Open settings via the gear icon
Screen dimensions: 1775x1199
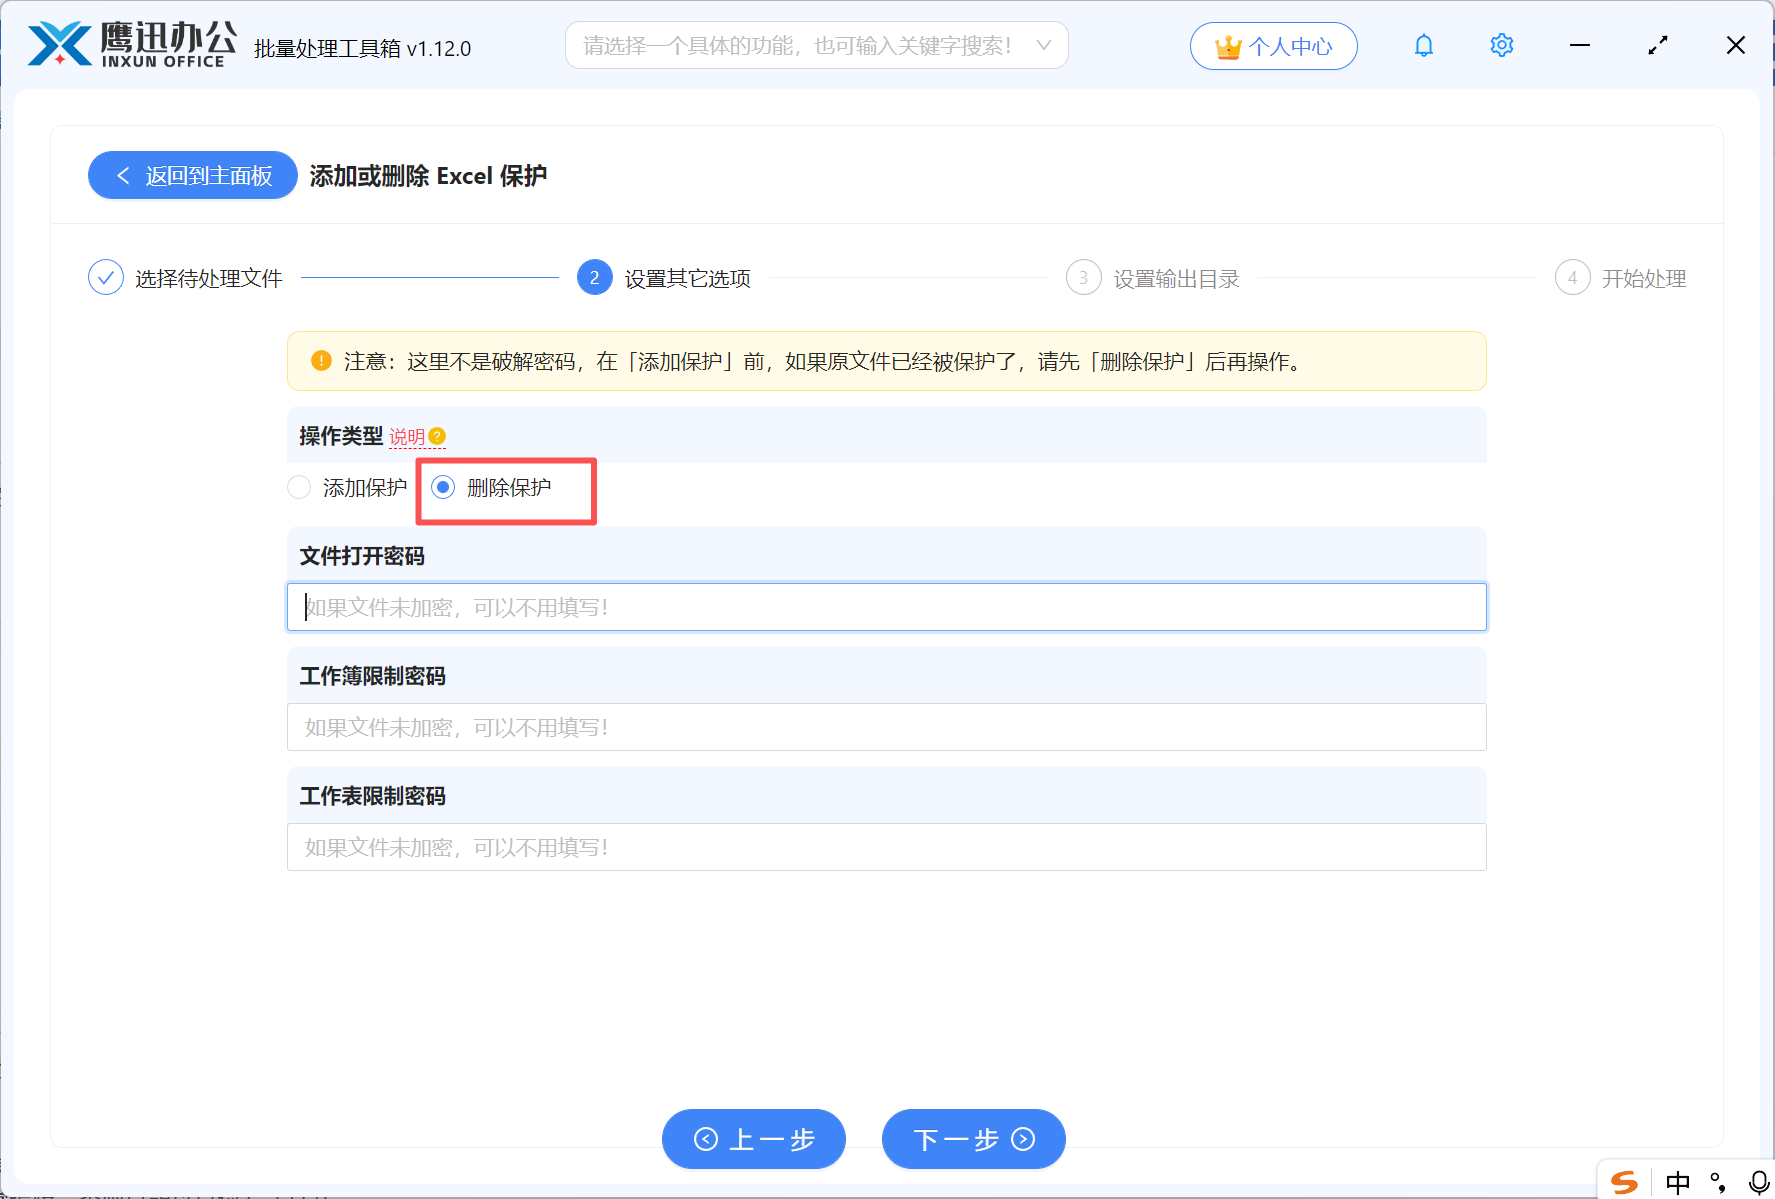[x=1501, y=46]
